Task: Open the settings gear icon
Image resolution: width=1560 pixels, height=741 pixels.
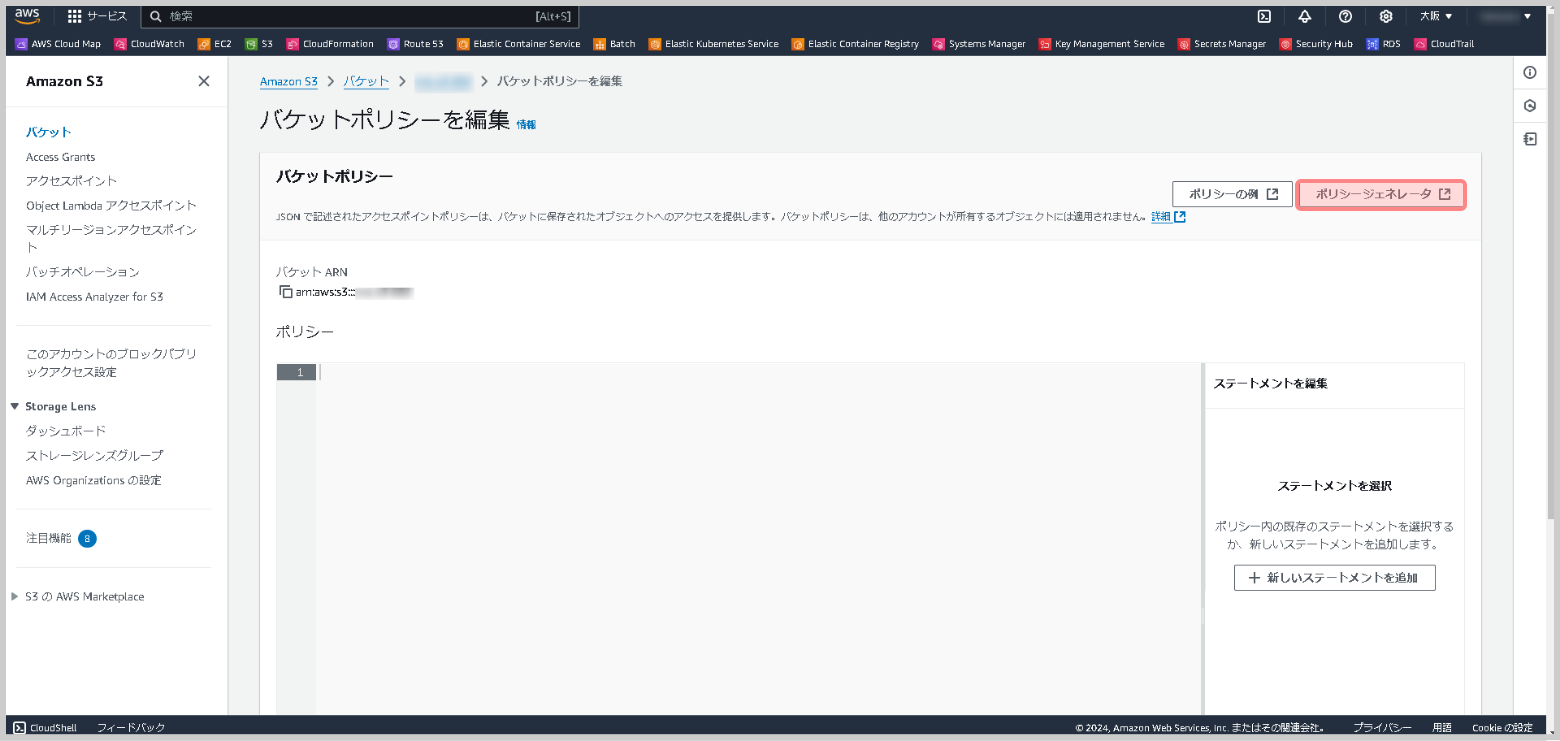Action: (1386, 16)
